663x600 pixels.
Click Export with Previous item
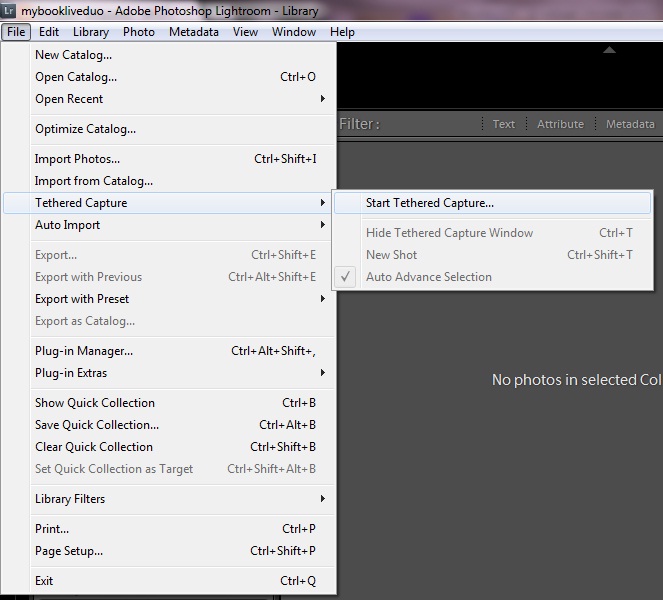point(169,277)
